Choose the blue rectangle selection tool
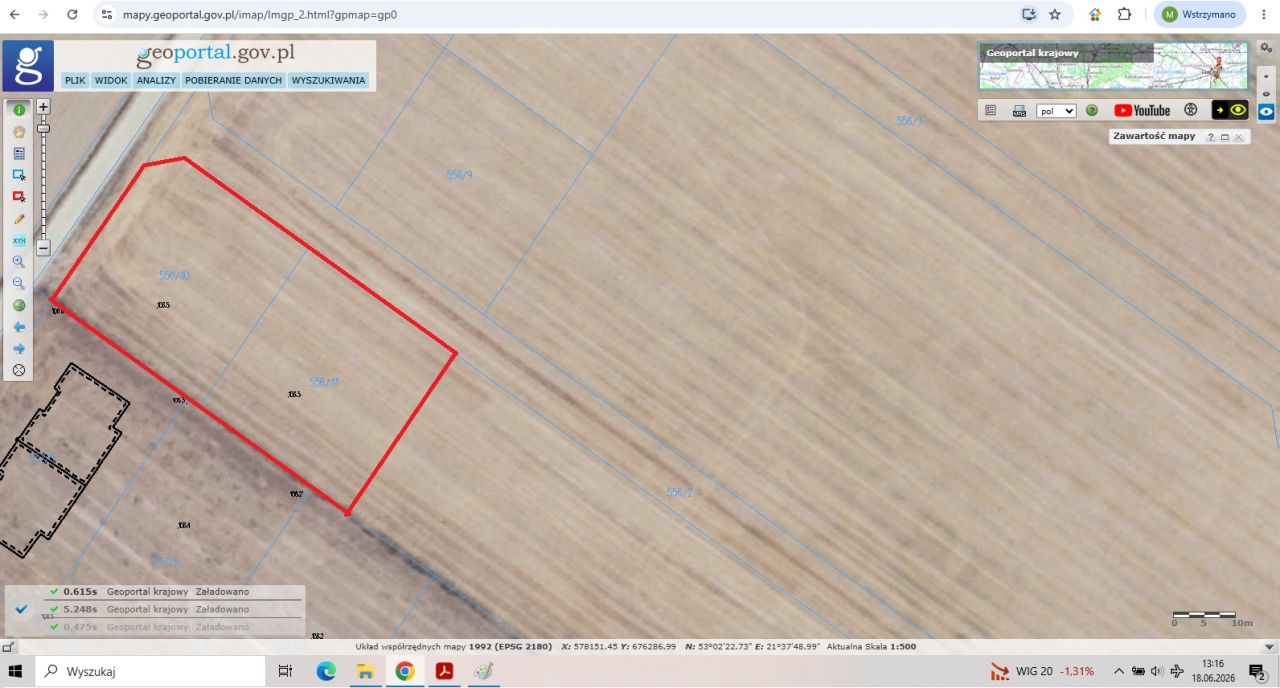This screenshot has height=688, width=1280. (19, 175)
